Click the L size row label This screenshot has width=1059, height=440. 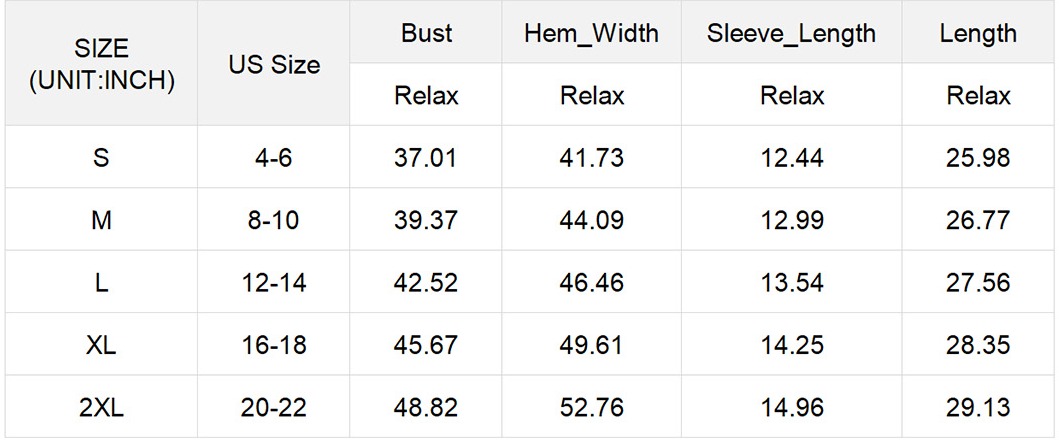coord(101,283)
